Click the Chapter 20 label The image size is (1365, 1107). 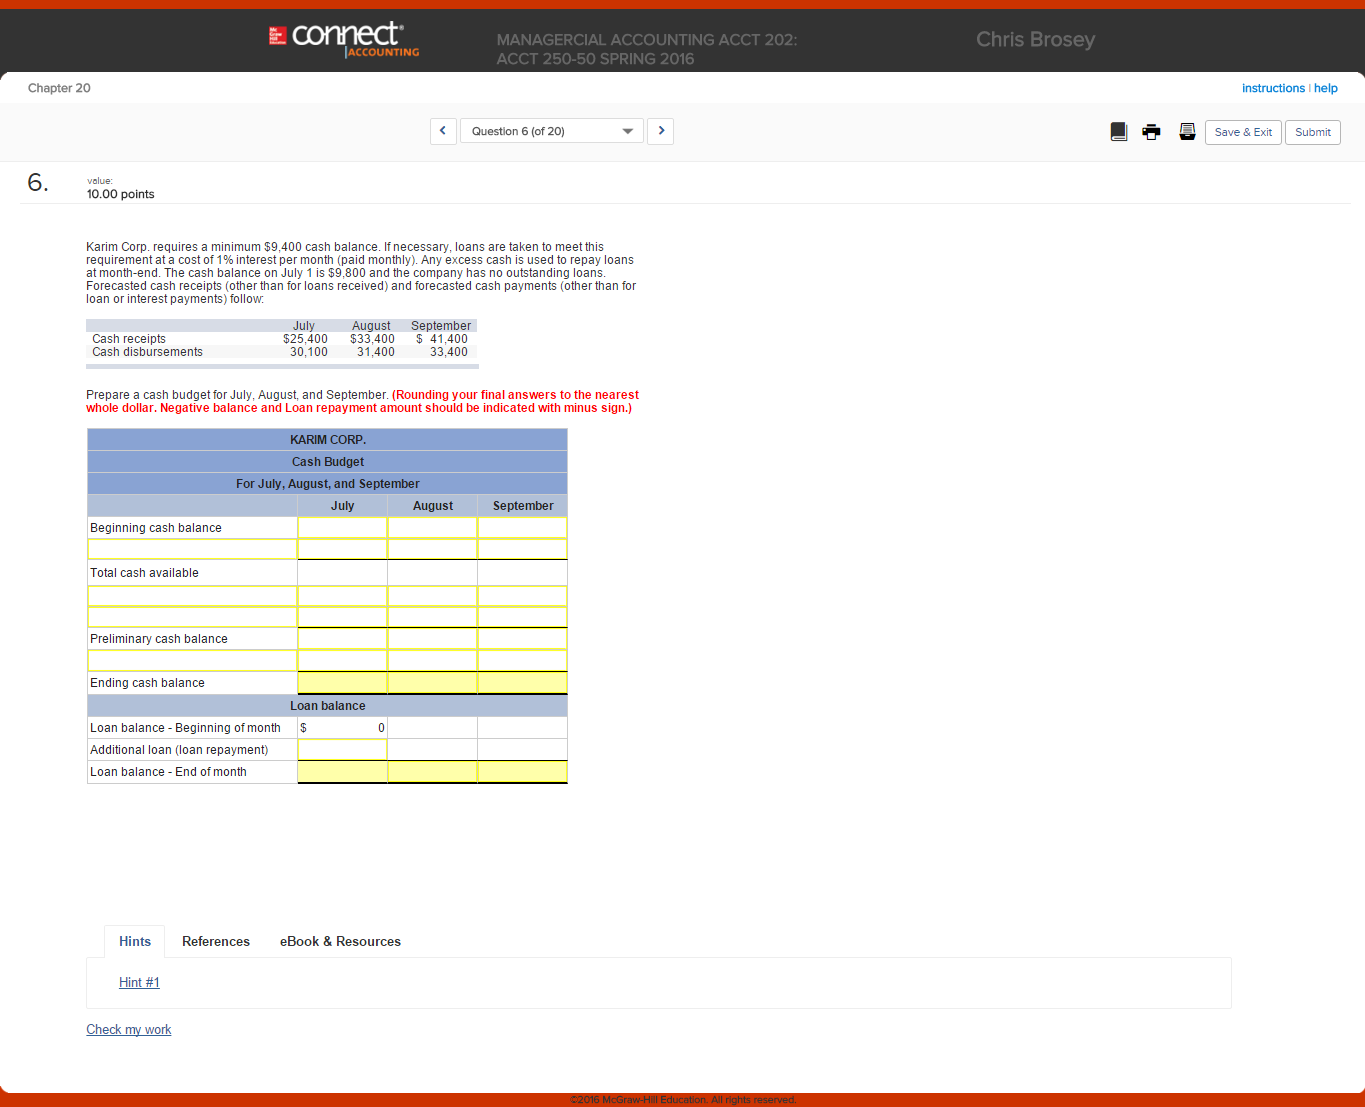59,88
